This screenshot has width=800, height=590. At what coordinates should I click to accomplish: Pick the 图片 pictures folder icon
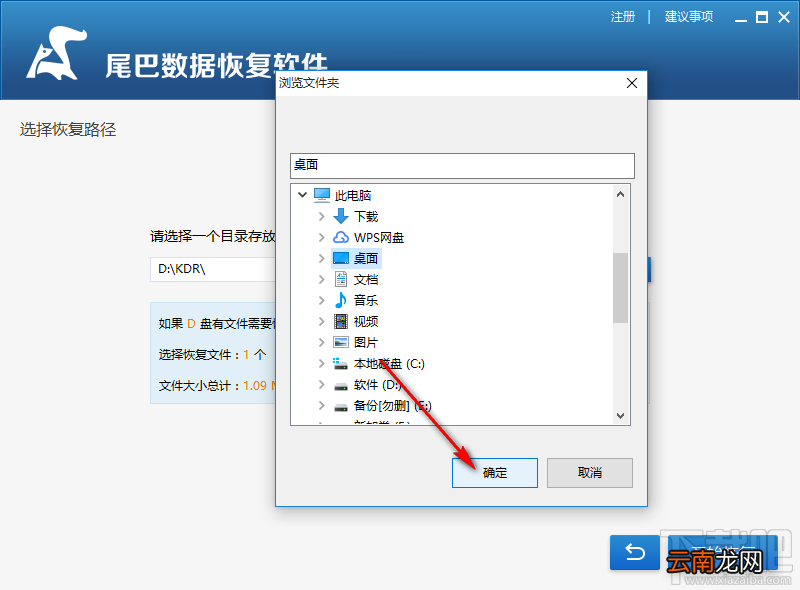[x=341, y=342]
